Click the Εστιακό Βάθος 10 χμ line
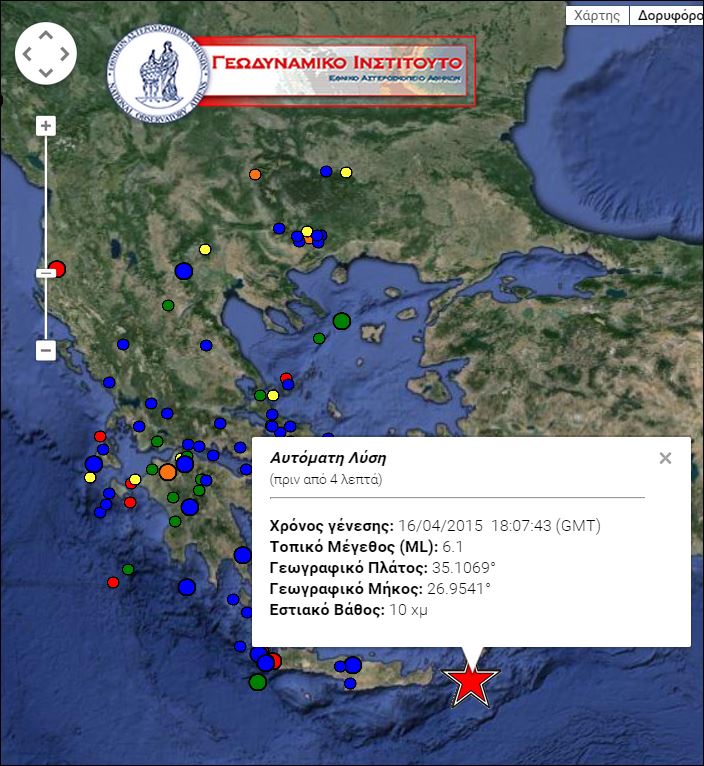704x766 pixels. pos(348,610)
